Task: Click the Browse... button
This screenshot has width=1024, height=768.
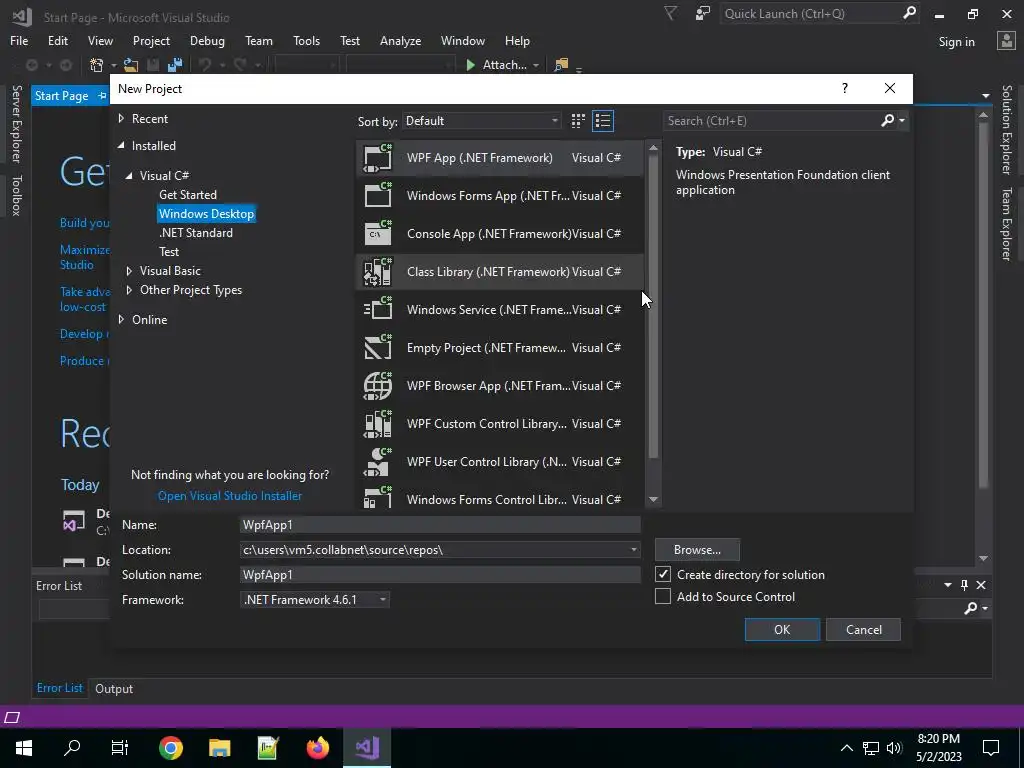Action: (x=697, y=550)
